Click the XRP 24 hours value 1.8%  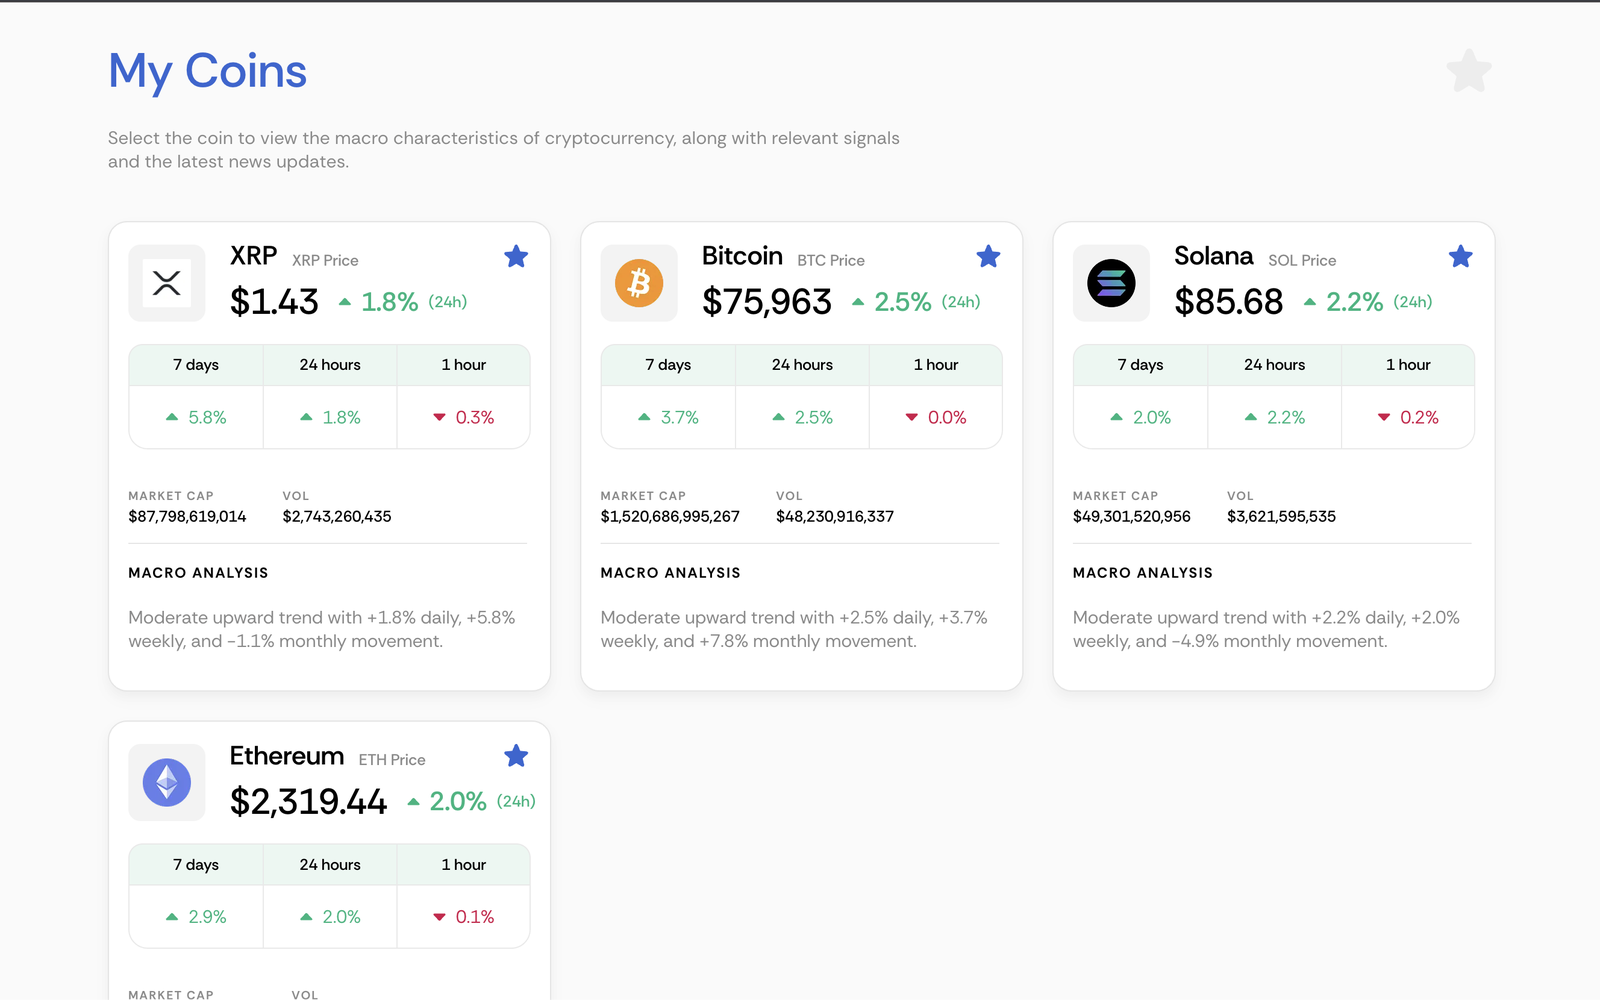[x=342, y=417]
